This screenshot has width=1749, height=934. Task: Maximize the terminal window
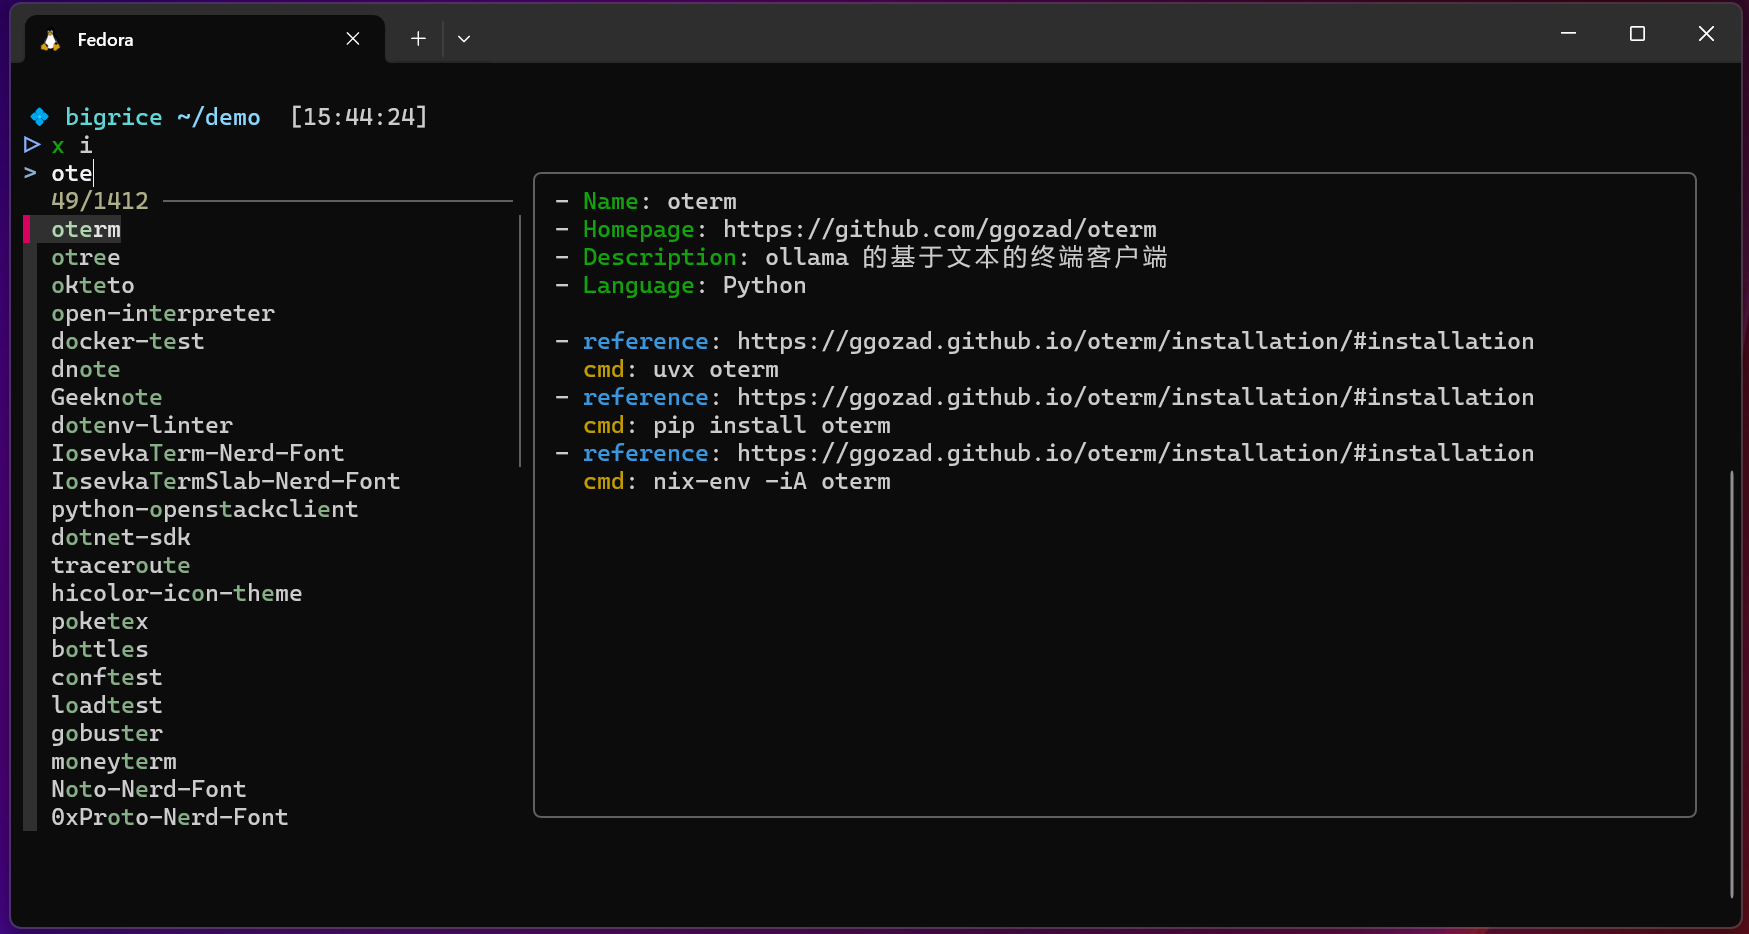[1637, 34]
